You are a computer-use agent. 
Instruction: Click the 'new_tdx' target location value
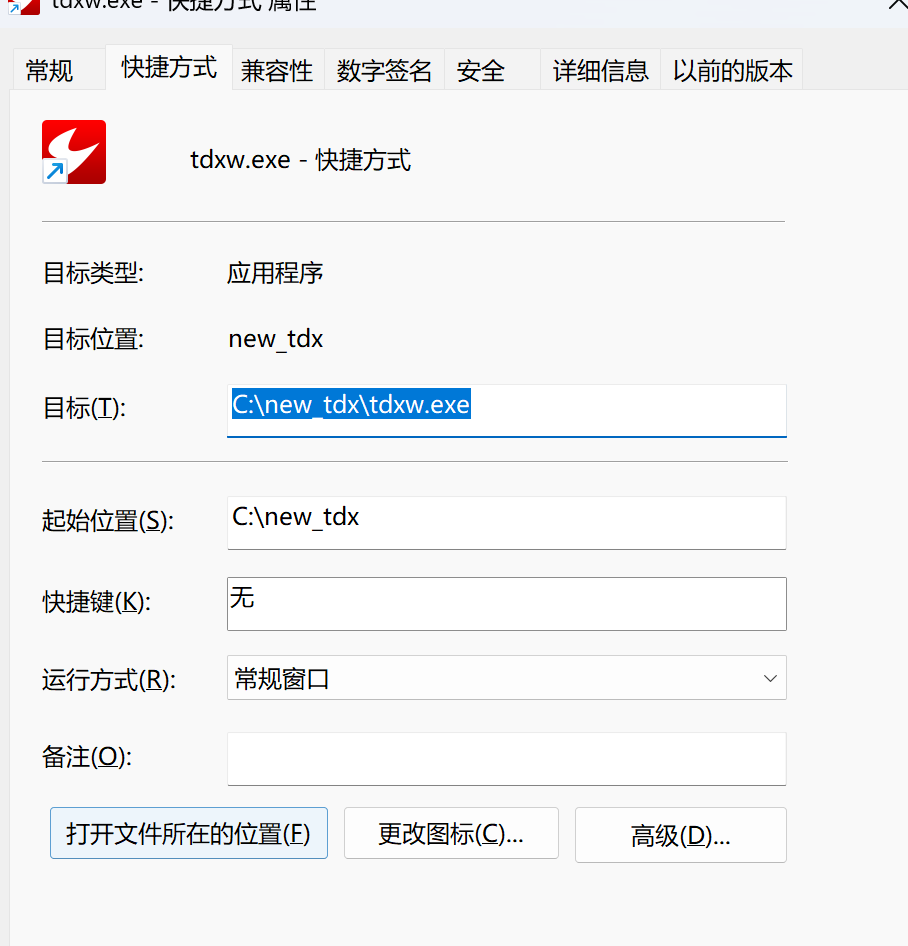(276, 339)
